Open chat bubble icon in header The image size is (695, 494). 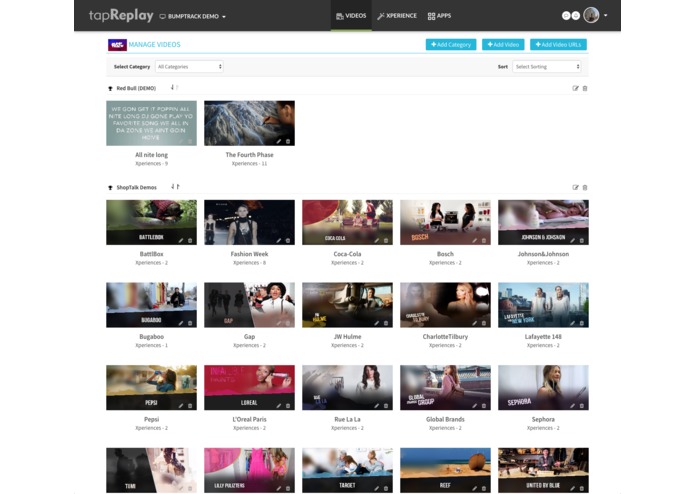(x=566, y=16)
